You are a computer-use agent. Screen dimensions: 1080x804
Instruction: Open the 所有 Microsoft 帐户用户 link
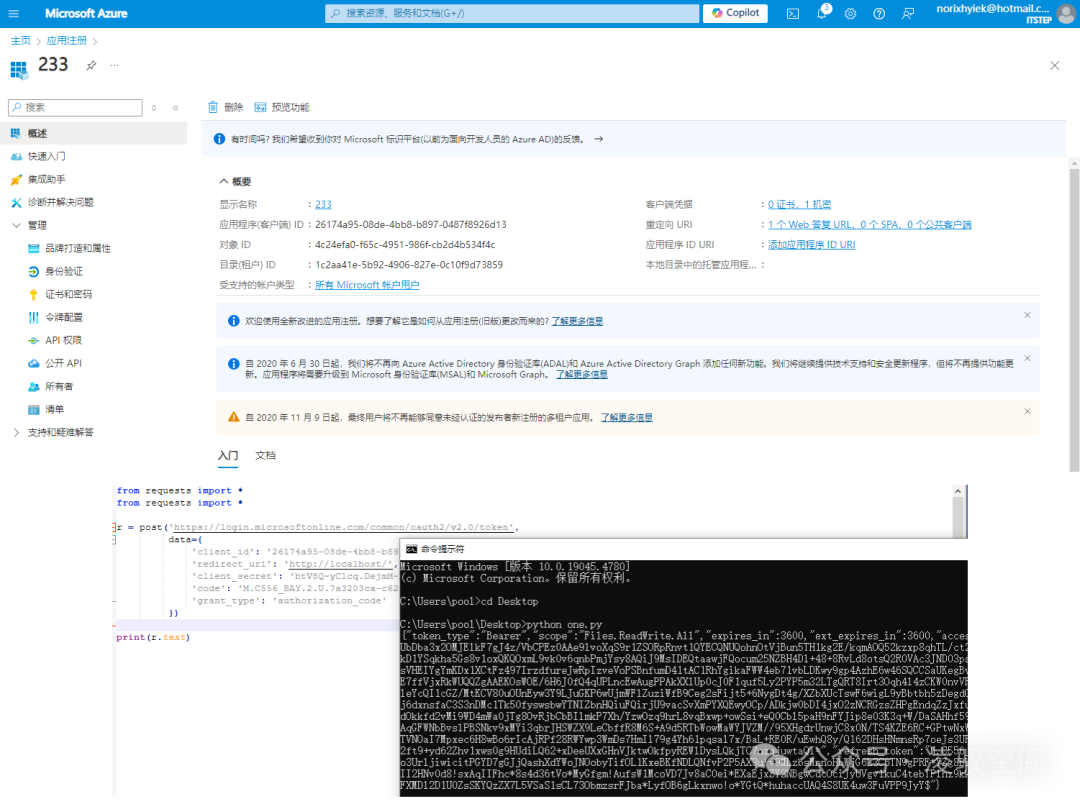point(367,285)
